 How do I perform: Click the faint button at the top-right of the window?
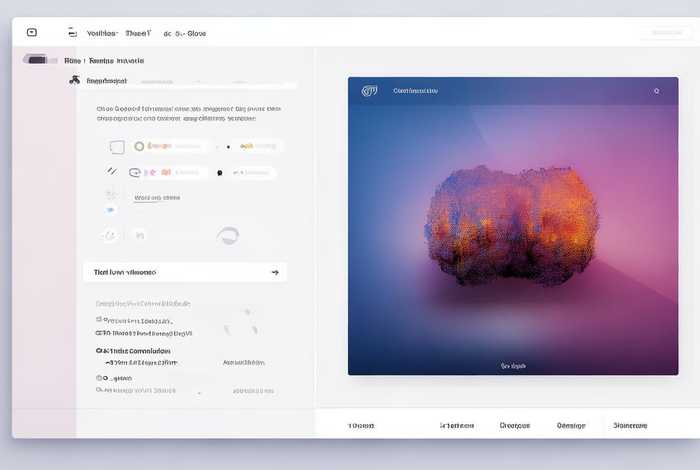[665, 33]
